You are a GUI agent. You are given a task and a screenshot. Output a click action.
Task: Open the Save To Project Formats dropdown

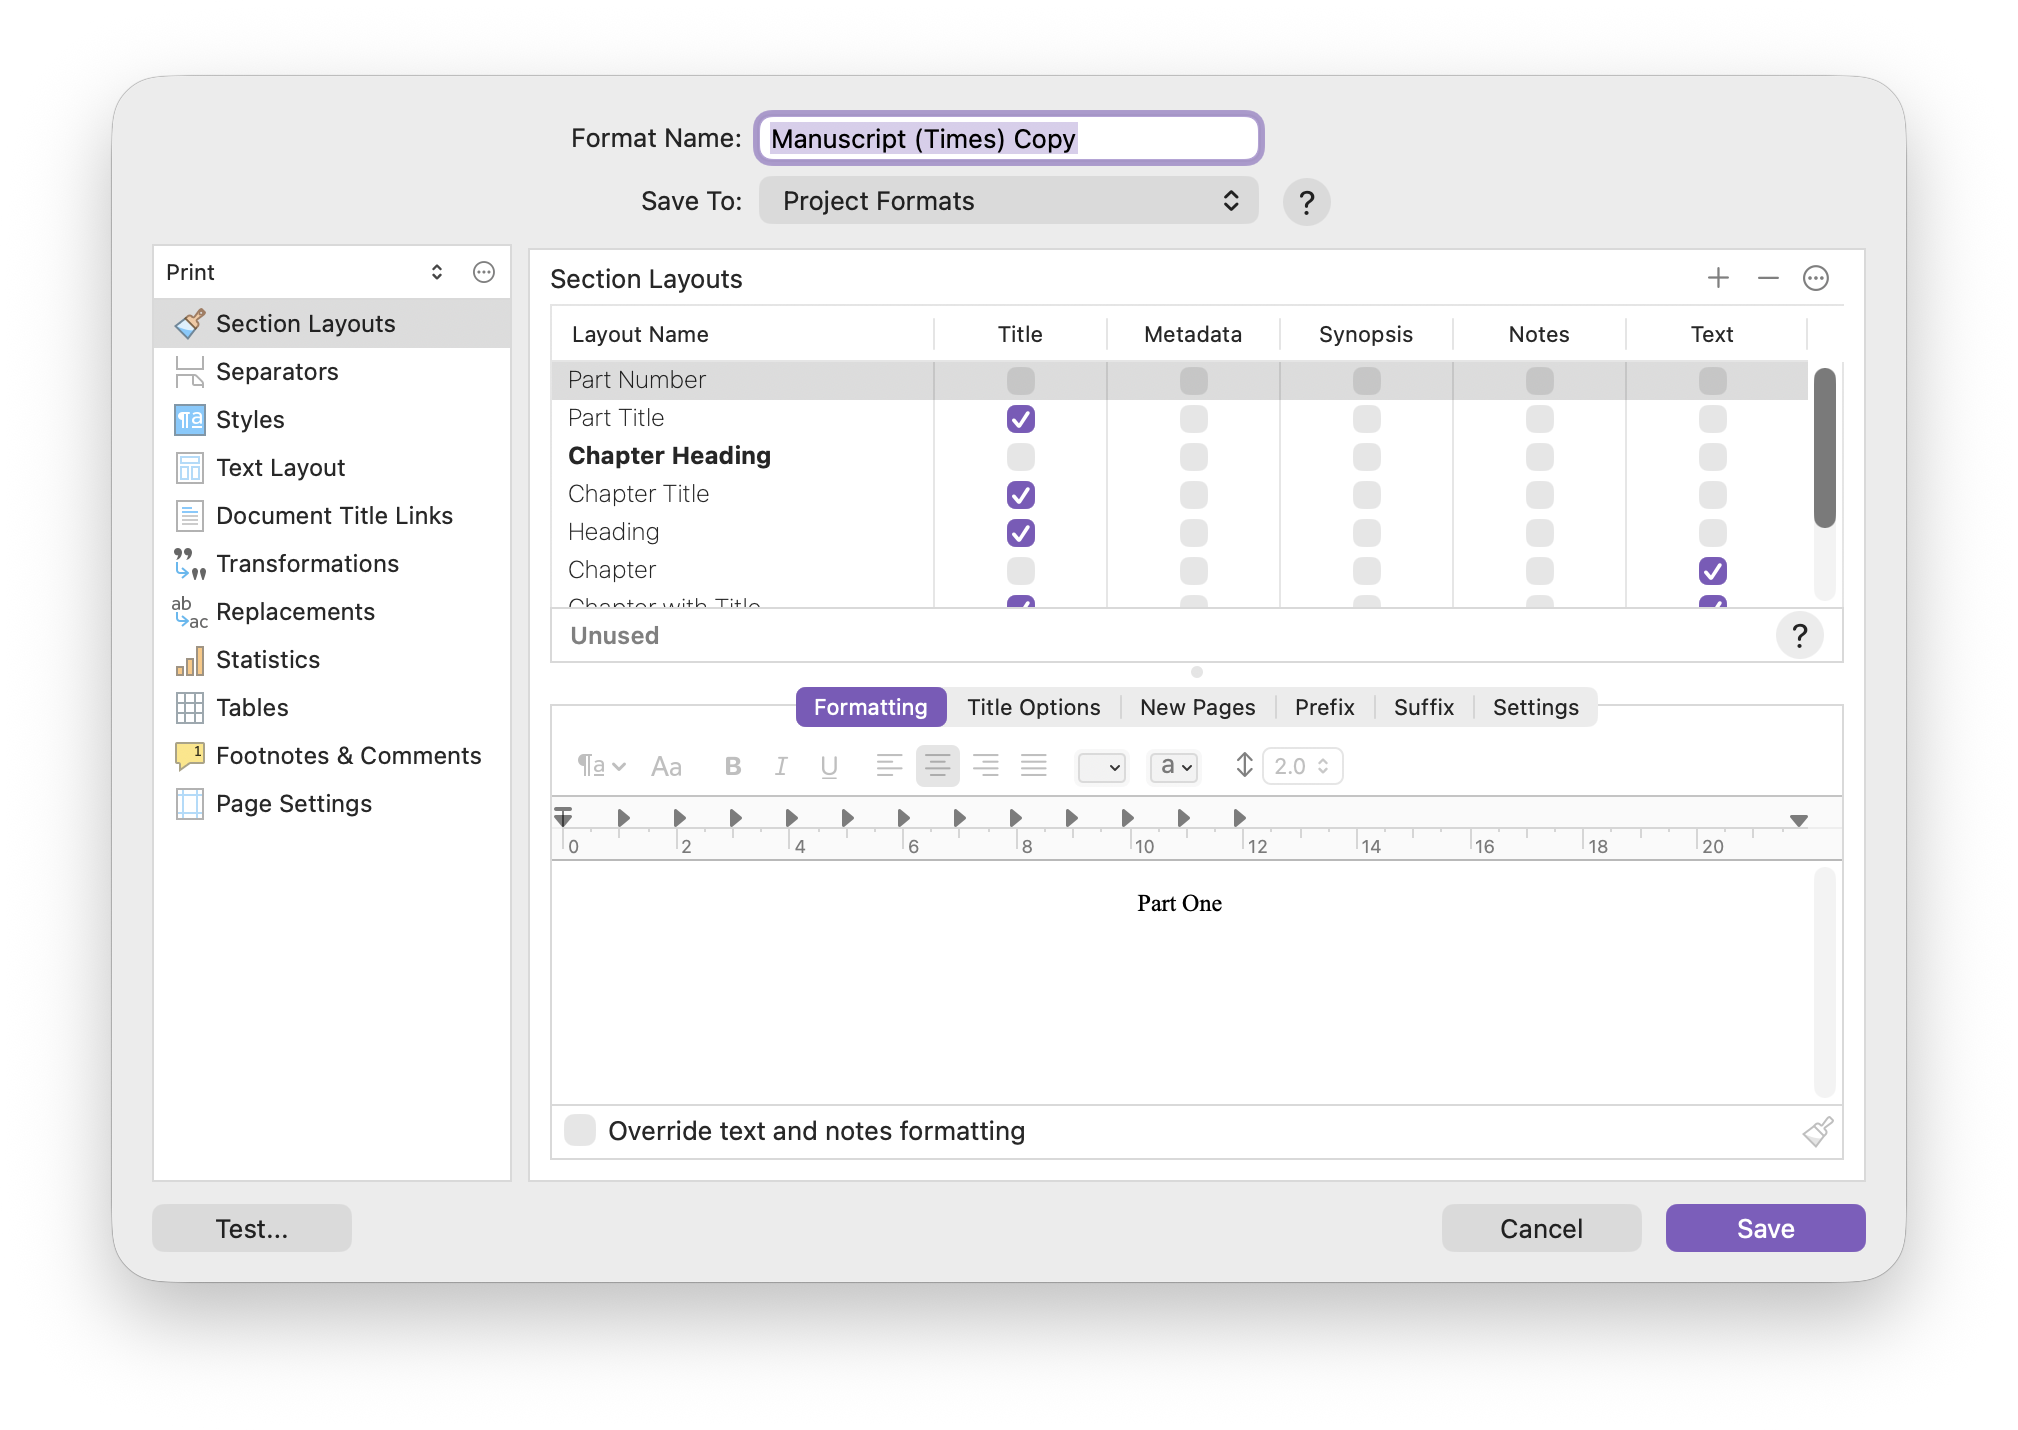click(1008, 201)
